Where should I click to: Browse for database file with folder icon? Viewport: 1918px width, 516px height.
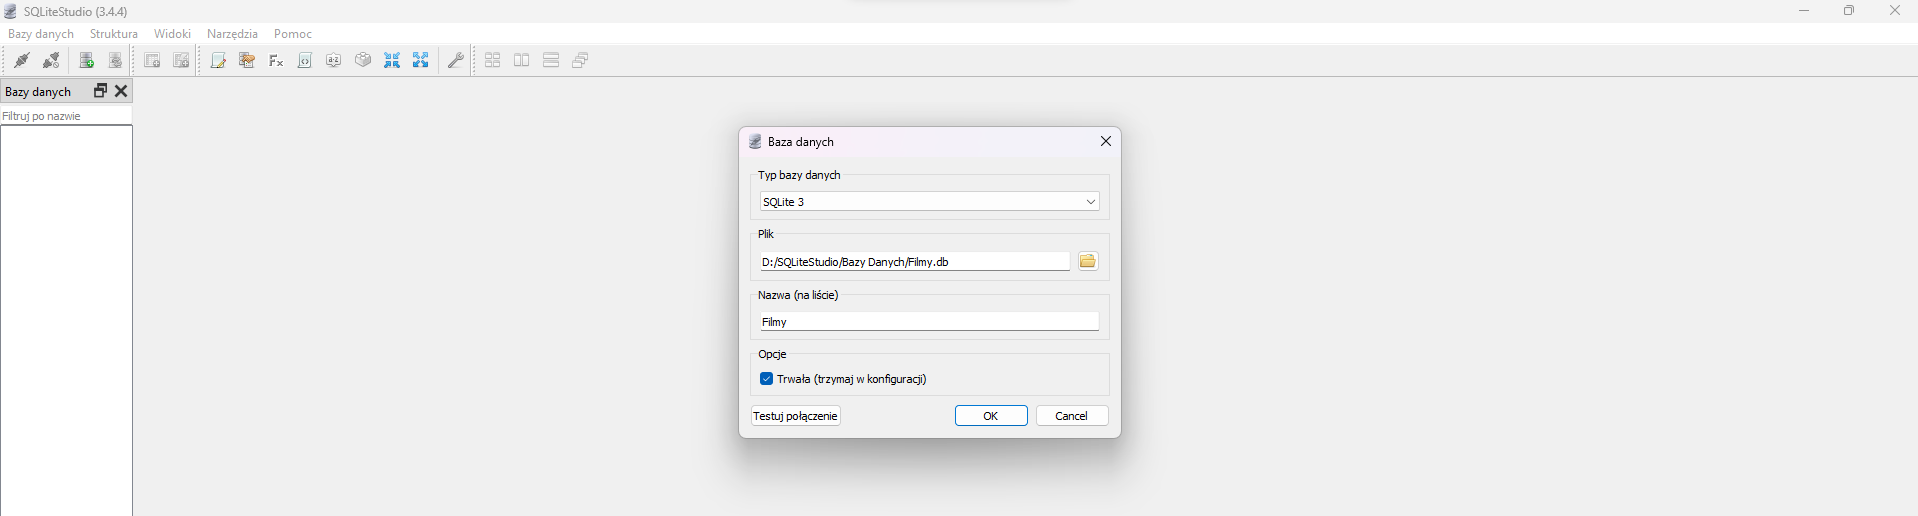(x=1088, y=261)
